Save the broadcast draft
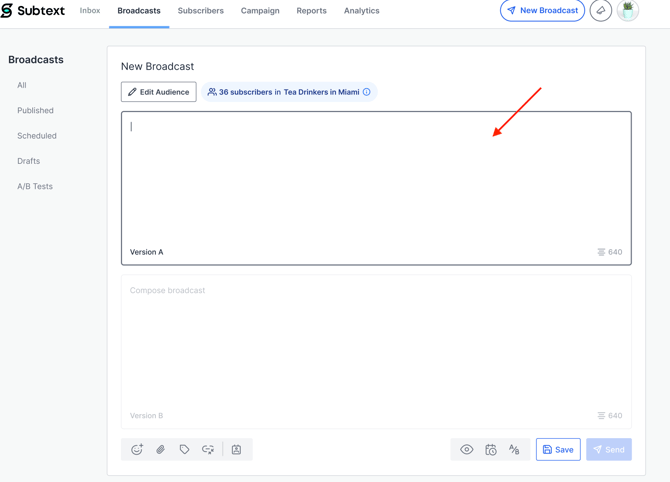 (x=558, y=450)
